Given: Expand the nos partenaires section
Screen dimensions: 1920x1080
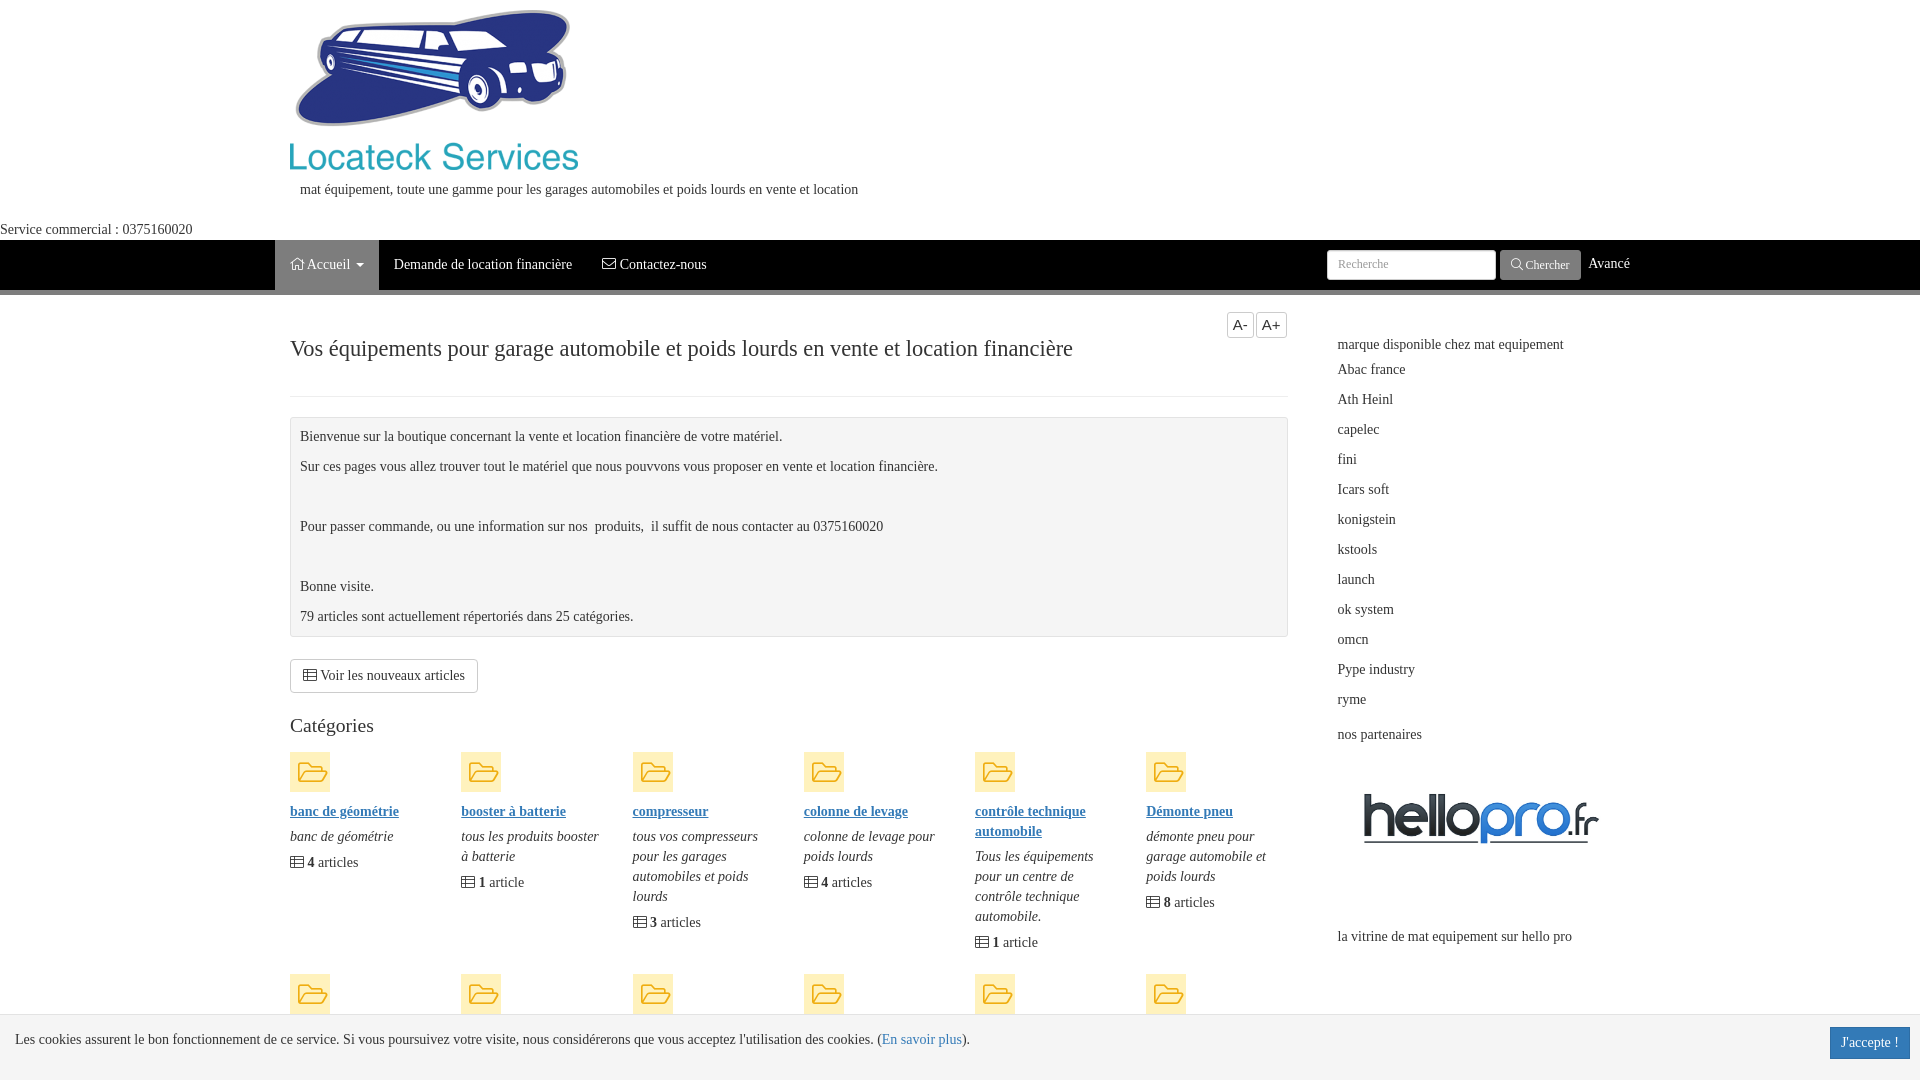Looking at the screenshot, I should pyautogui.click(x=1379, y=733).
